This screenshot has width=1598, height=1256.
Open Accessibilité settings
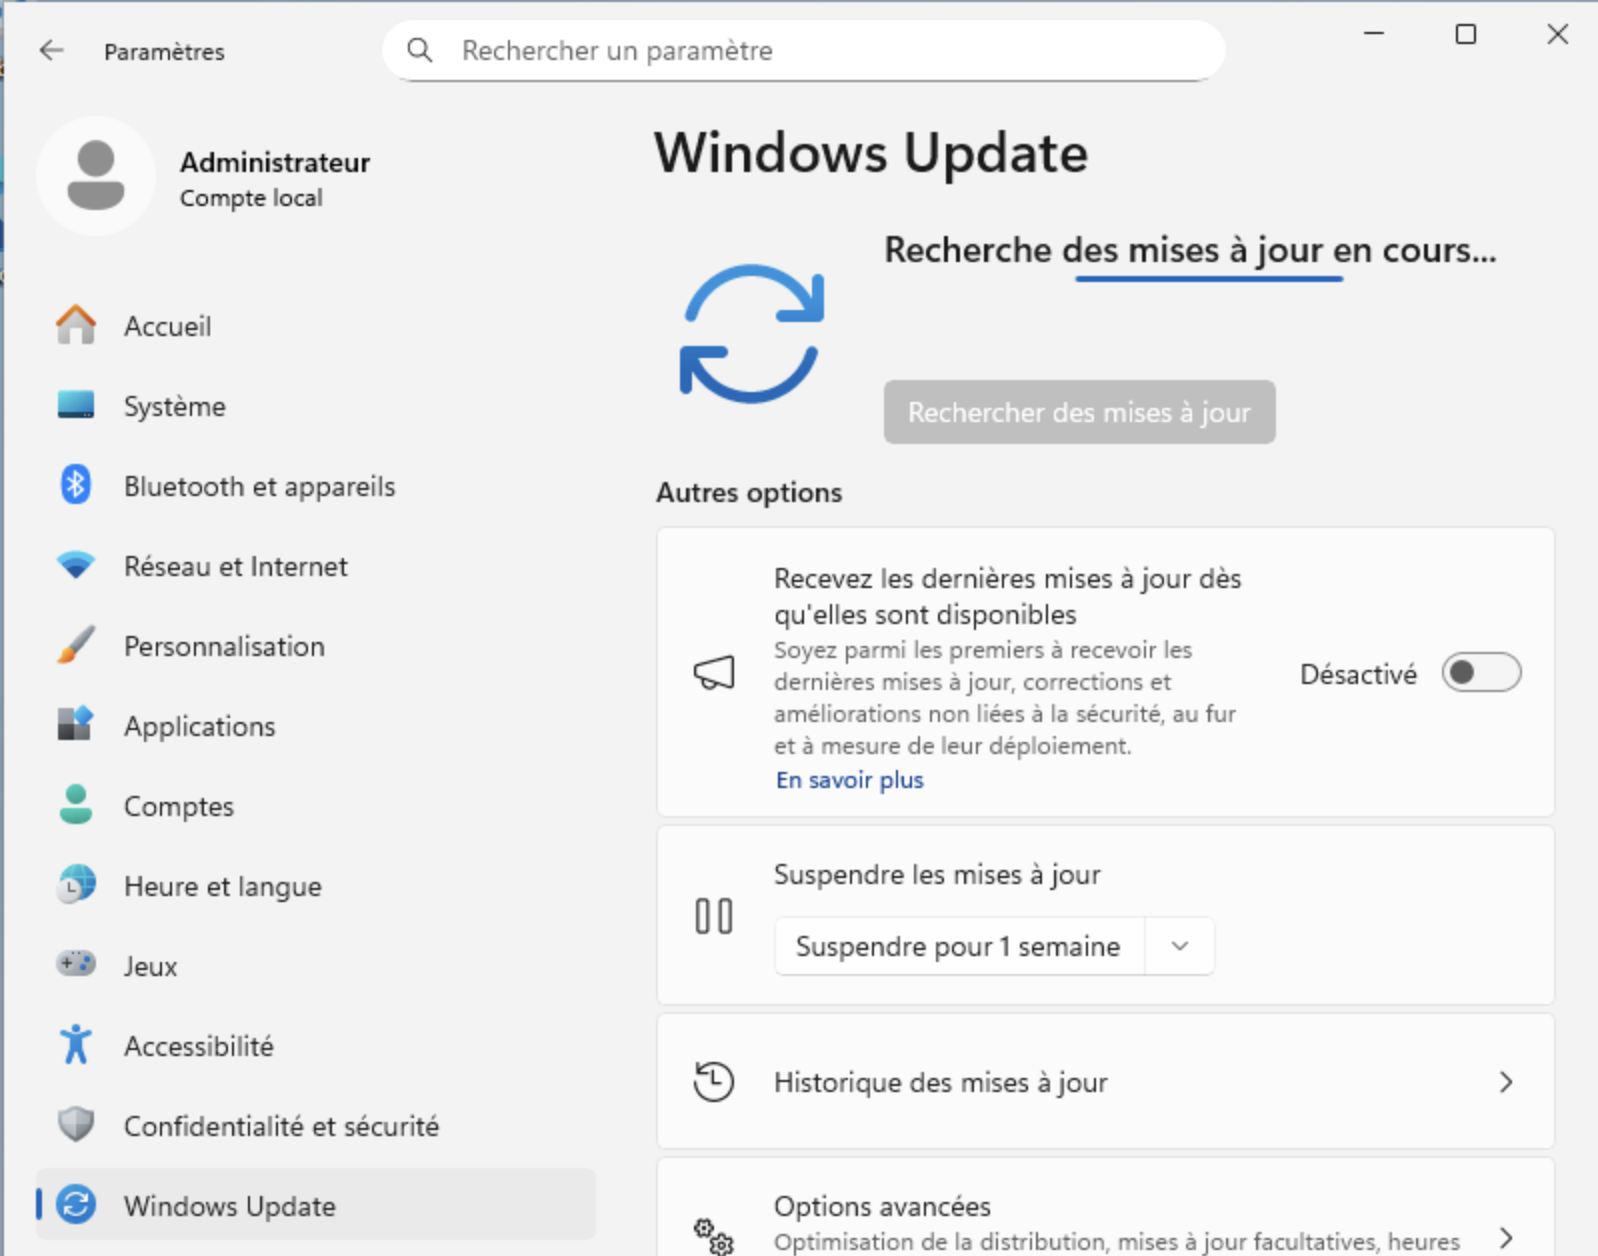pos(315,1046)
